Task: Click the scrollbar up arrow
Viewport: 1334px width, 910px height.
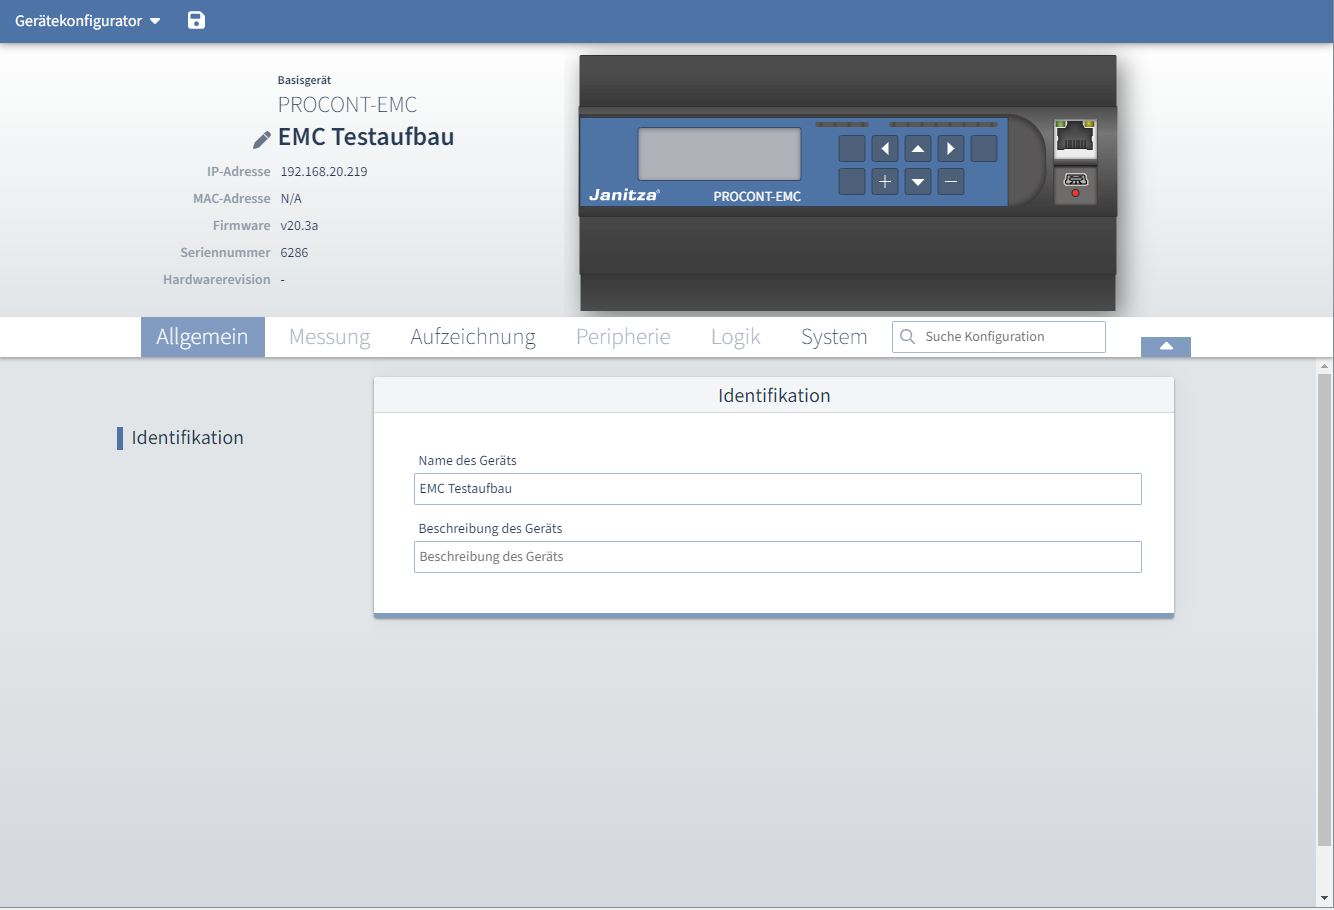Action: click(x=1324, y=367)
